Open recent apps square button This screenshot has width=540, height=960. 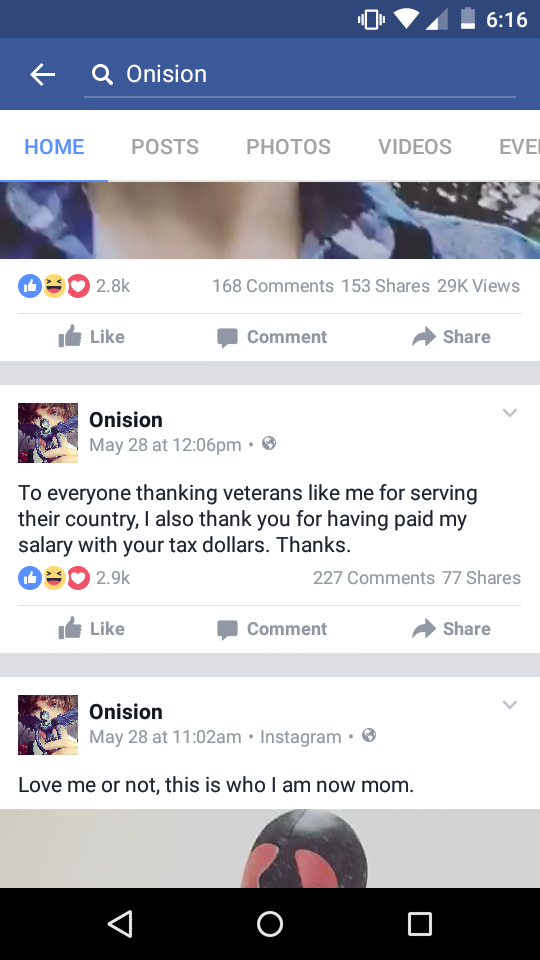tap(419, 924)
